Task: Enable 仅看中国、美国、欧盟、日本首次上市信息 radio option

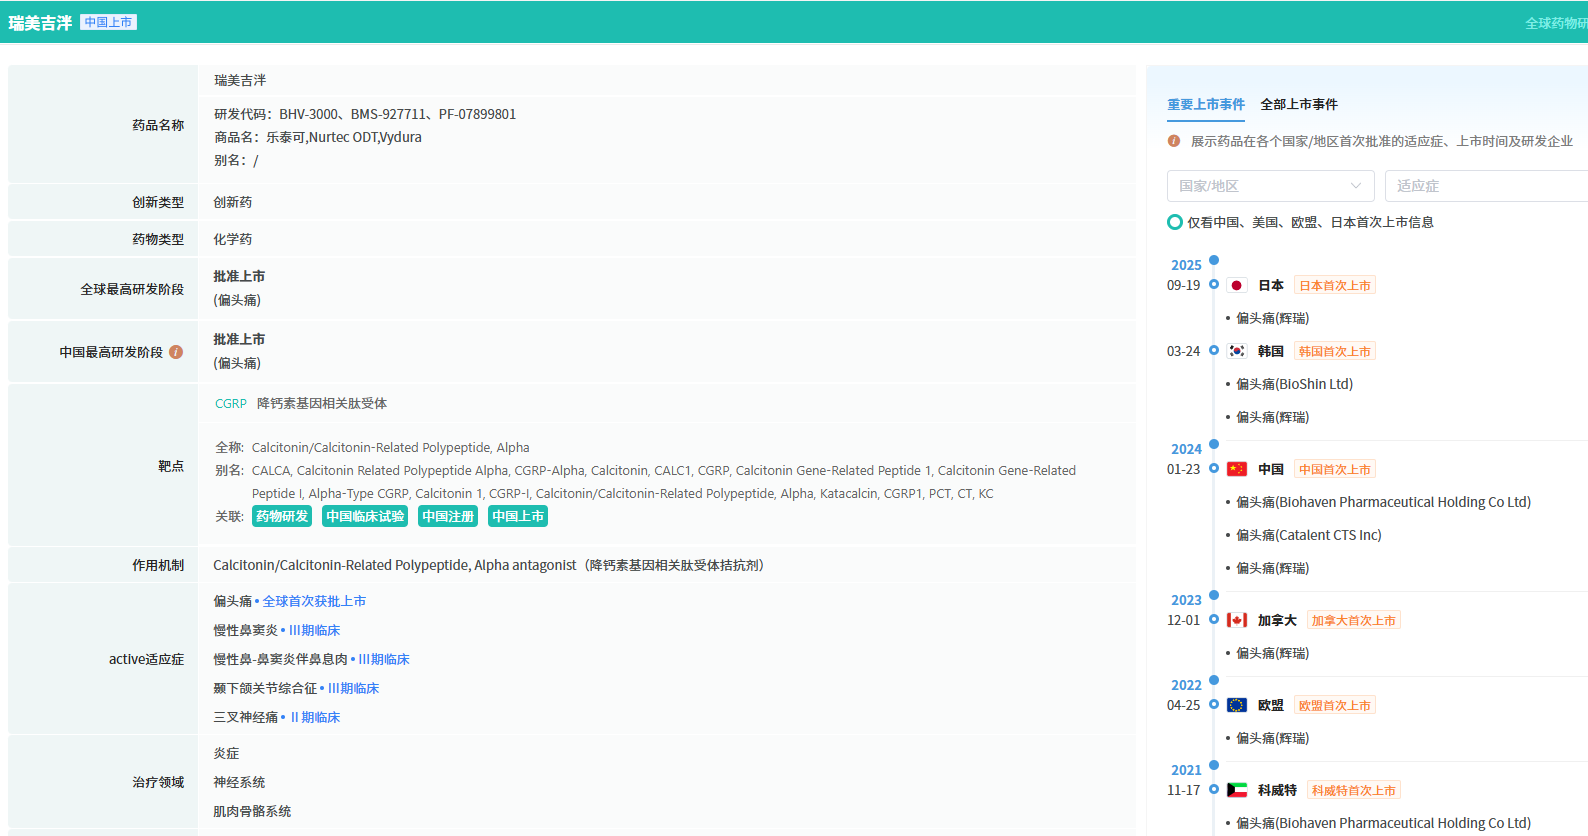Action: (1175, 222)
